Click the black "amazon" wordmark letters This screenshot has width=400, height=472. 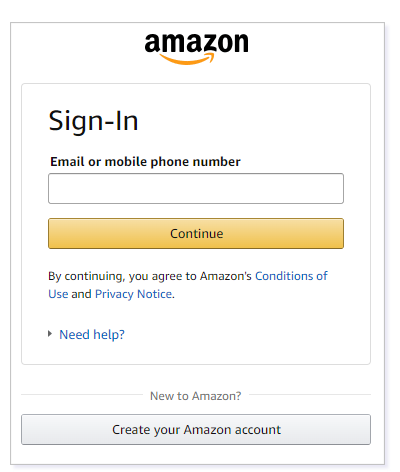(196, 43)
